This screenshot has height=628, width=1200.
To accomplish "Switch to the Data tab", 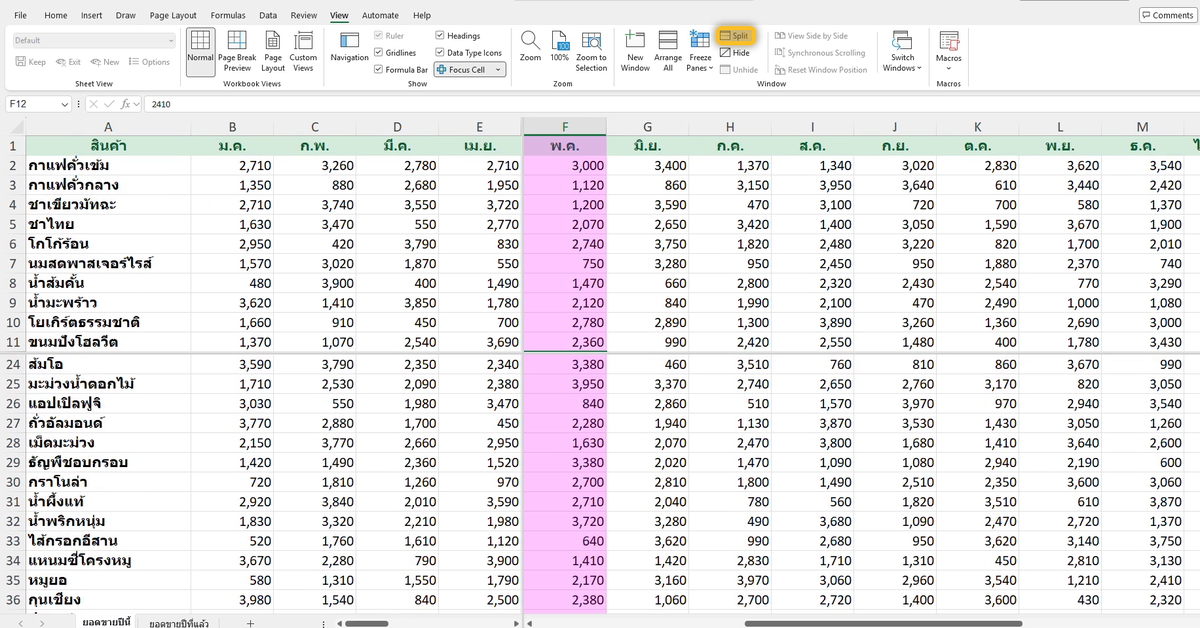I will click(x=268, y=15).
